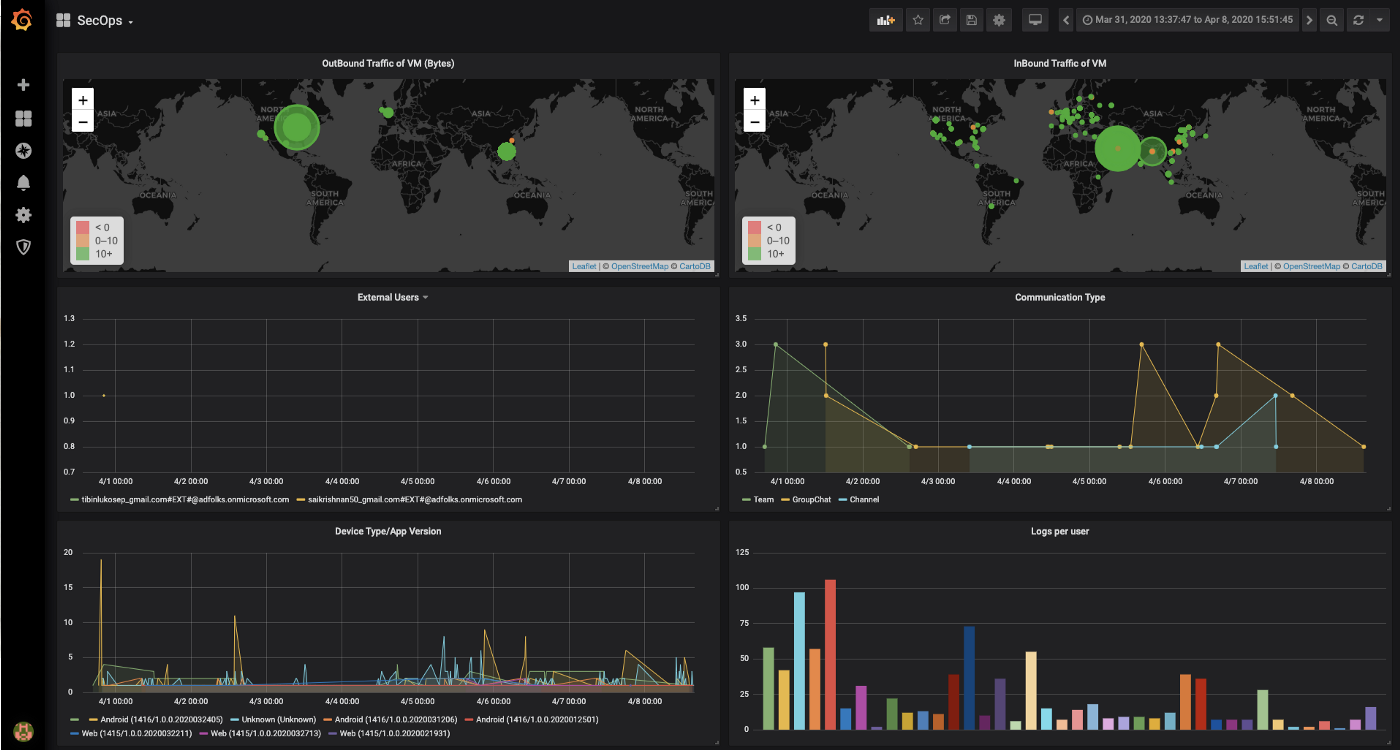Cycle view mode with the monitor icon

[x=1035, y=20]
